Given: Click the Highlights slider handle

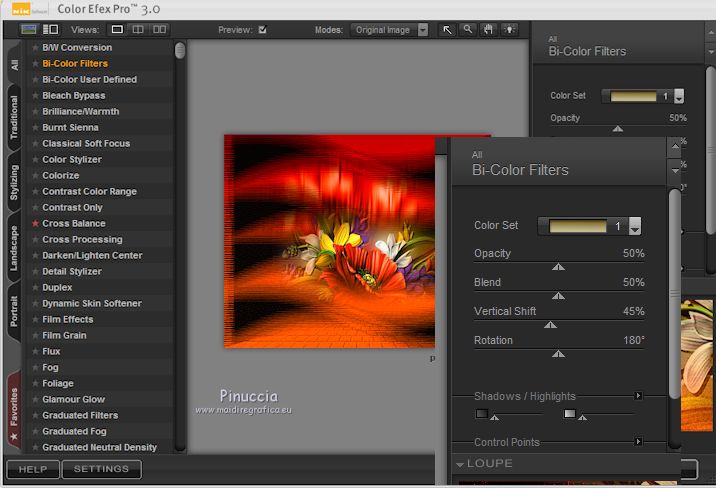Looking at the screenshot, I should [x=582, y=417].
